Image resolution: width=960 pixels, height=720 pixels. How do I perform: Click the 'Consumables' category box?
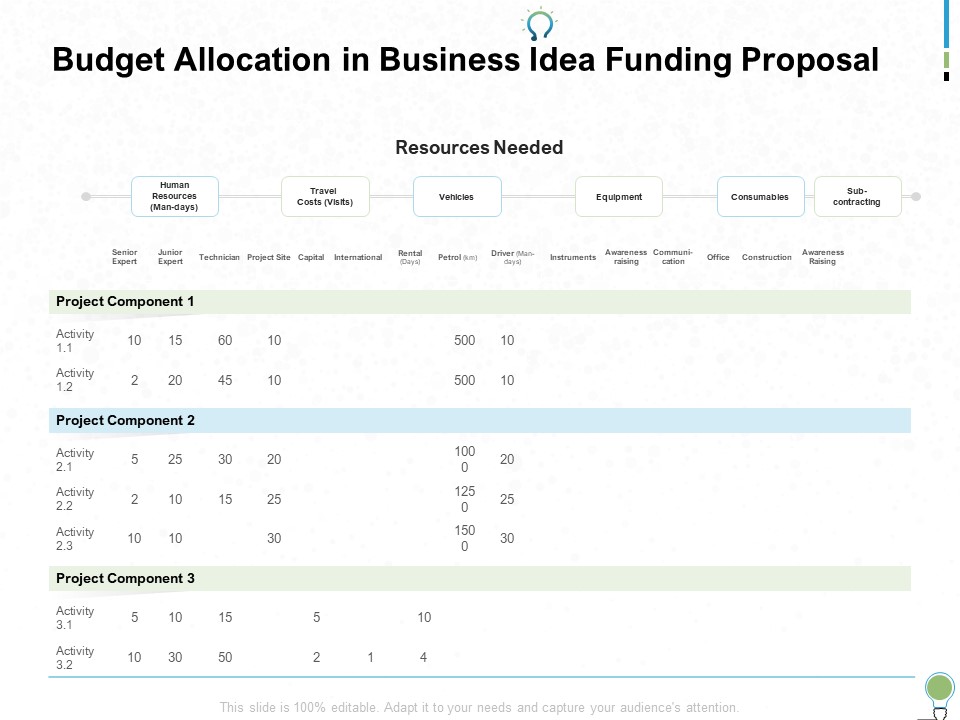tap(760, 197)
